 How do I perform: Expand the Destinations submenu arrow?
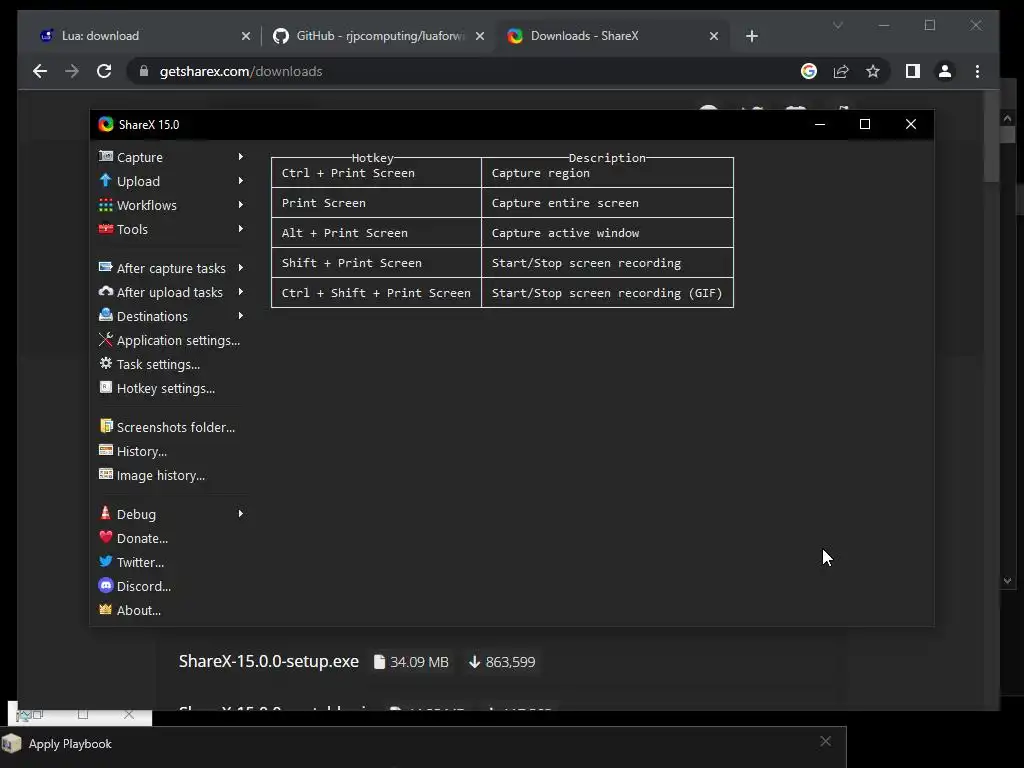[241, 316]
